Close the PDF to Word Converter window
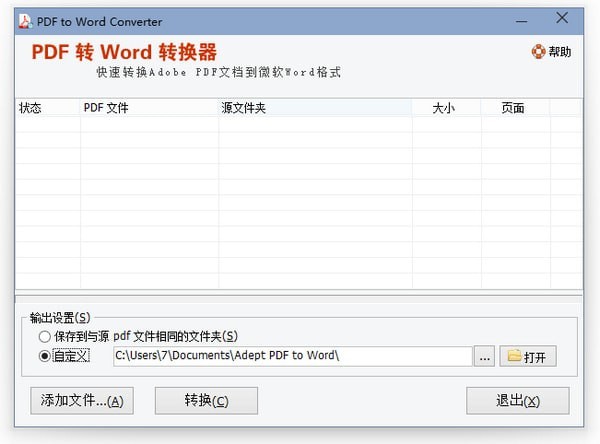 (x=562, y=18)
